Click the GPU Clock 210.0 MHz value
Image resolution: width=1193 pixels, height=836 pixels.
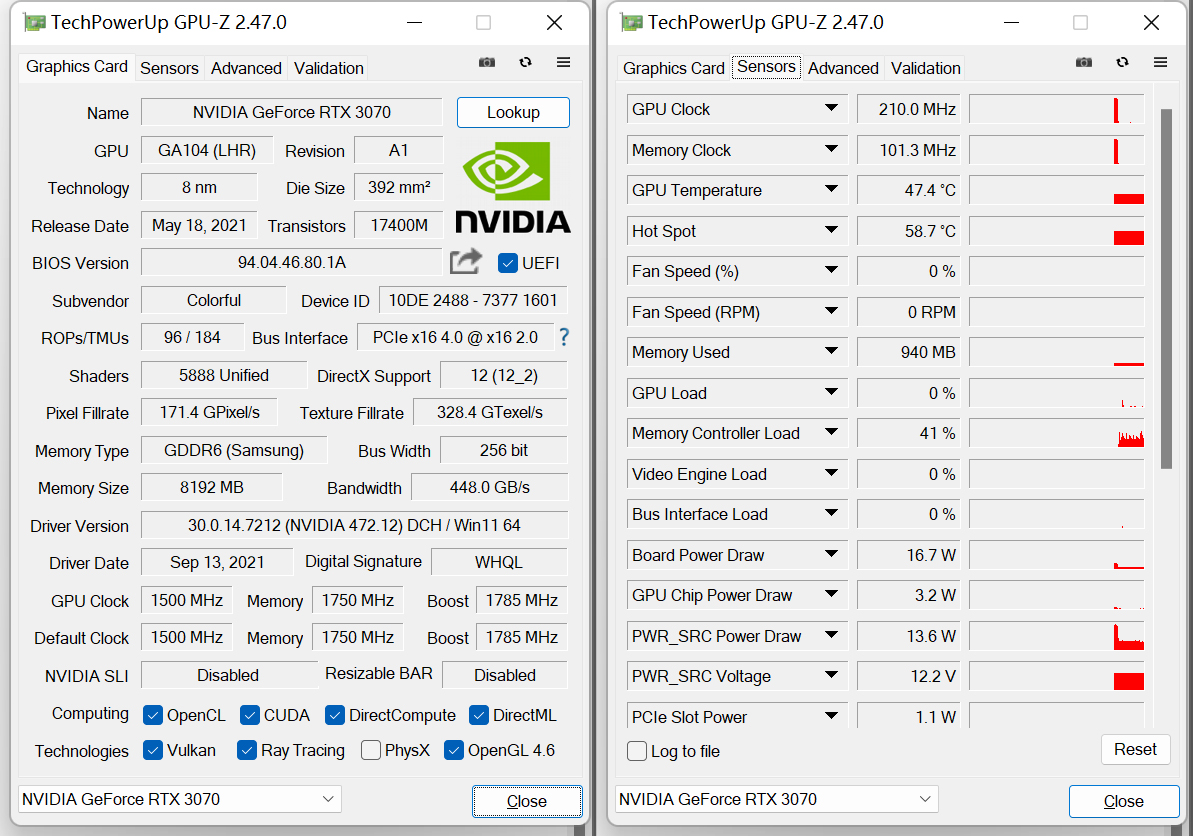point(908,109)
